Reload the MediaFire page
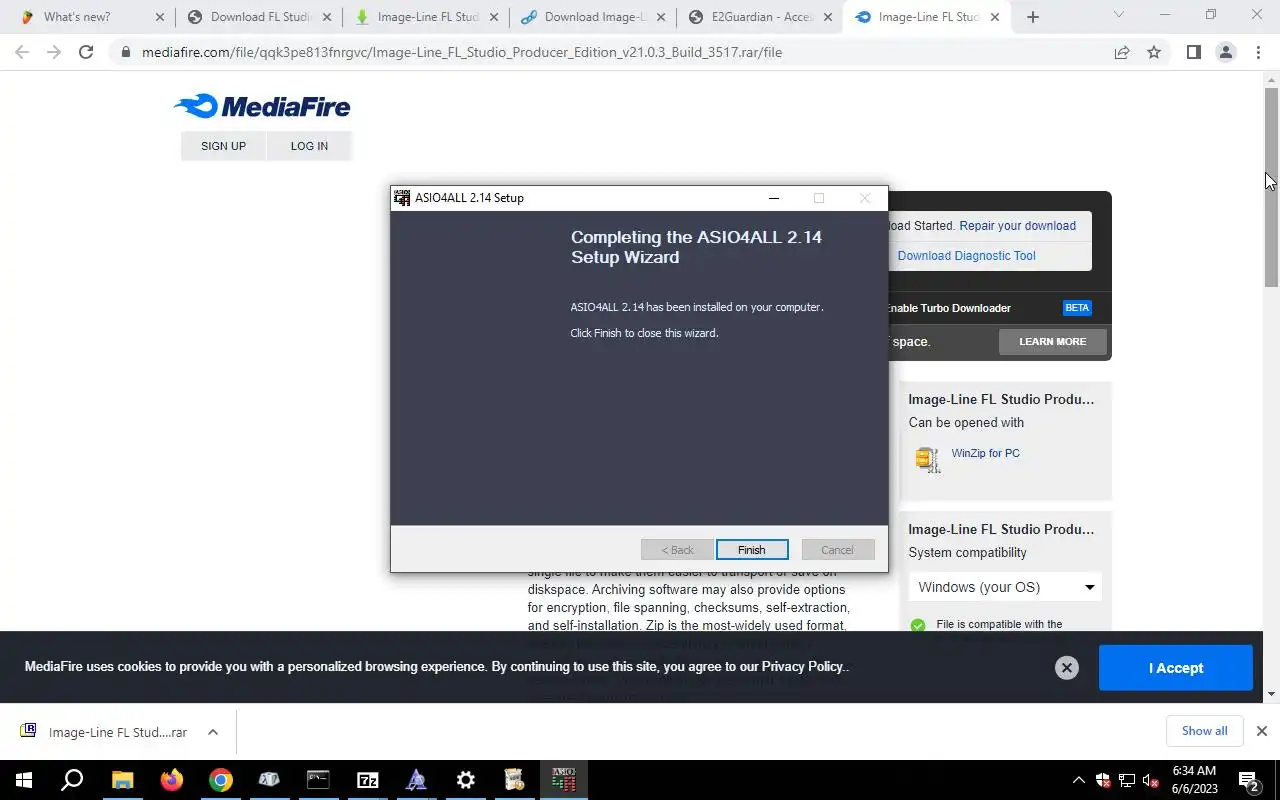This screenshot has width=1280, height=800. pyautogui.click(x=86, y=52)
